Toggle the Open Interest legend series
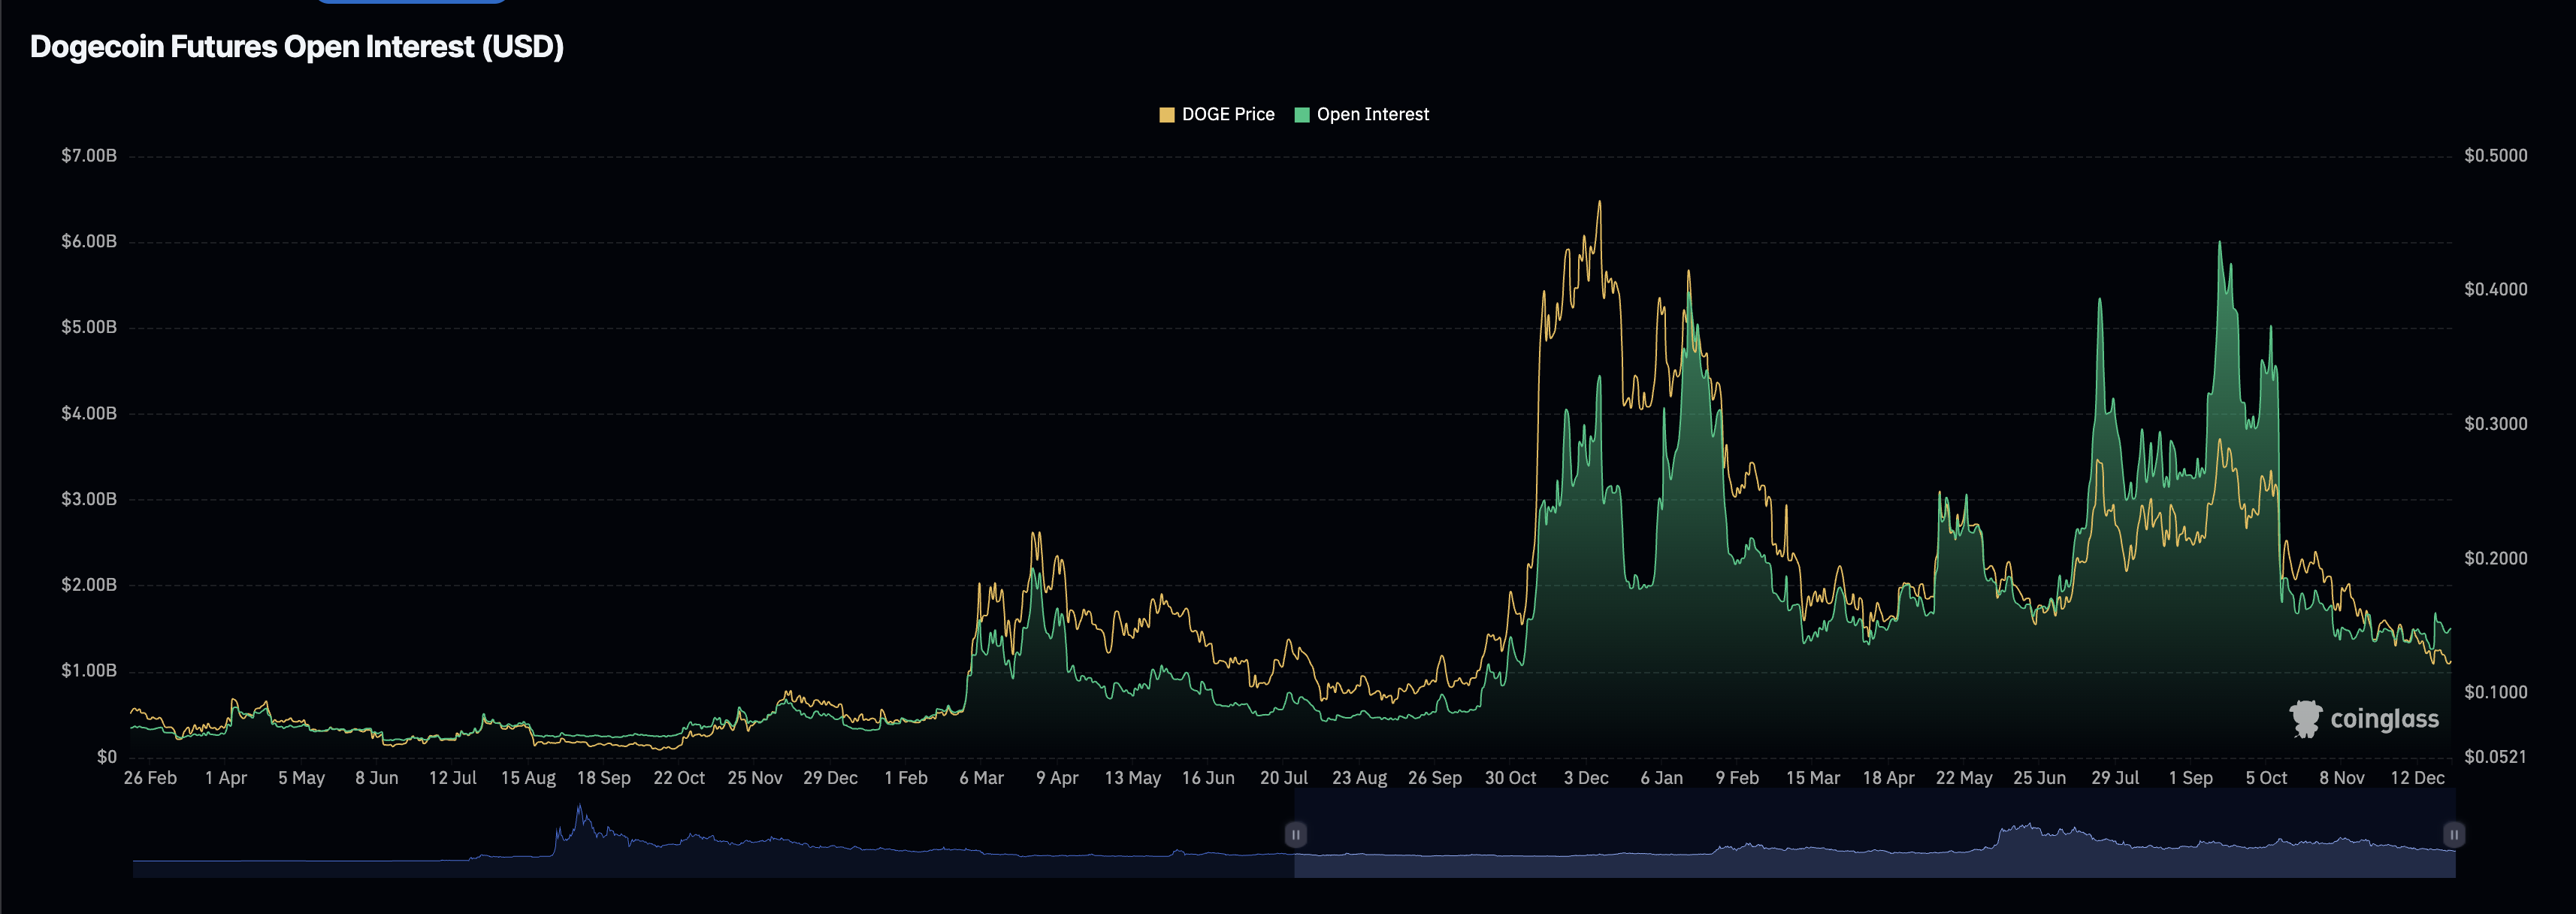This screenshot has width=2576, height=914. (x=1361, y=115)
